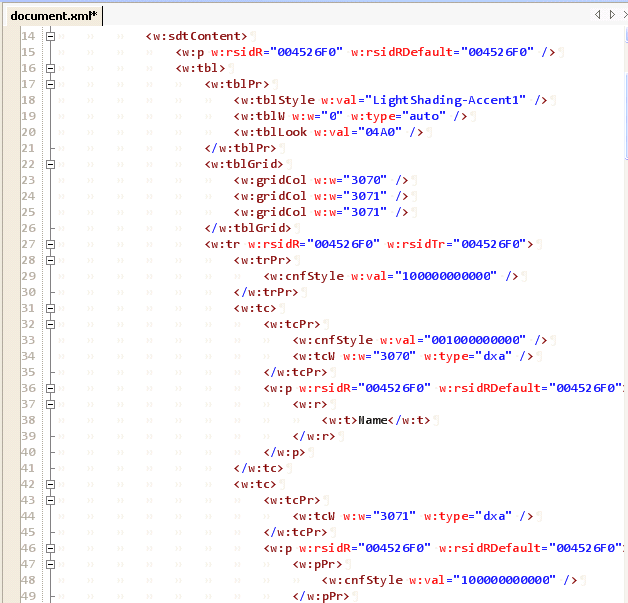Collapse the w:tbl node on line 16
This screenshot has width=628, height=603.
[50, 68]
